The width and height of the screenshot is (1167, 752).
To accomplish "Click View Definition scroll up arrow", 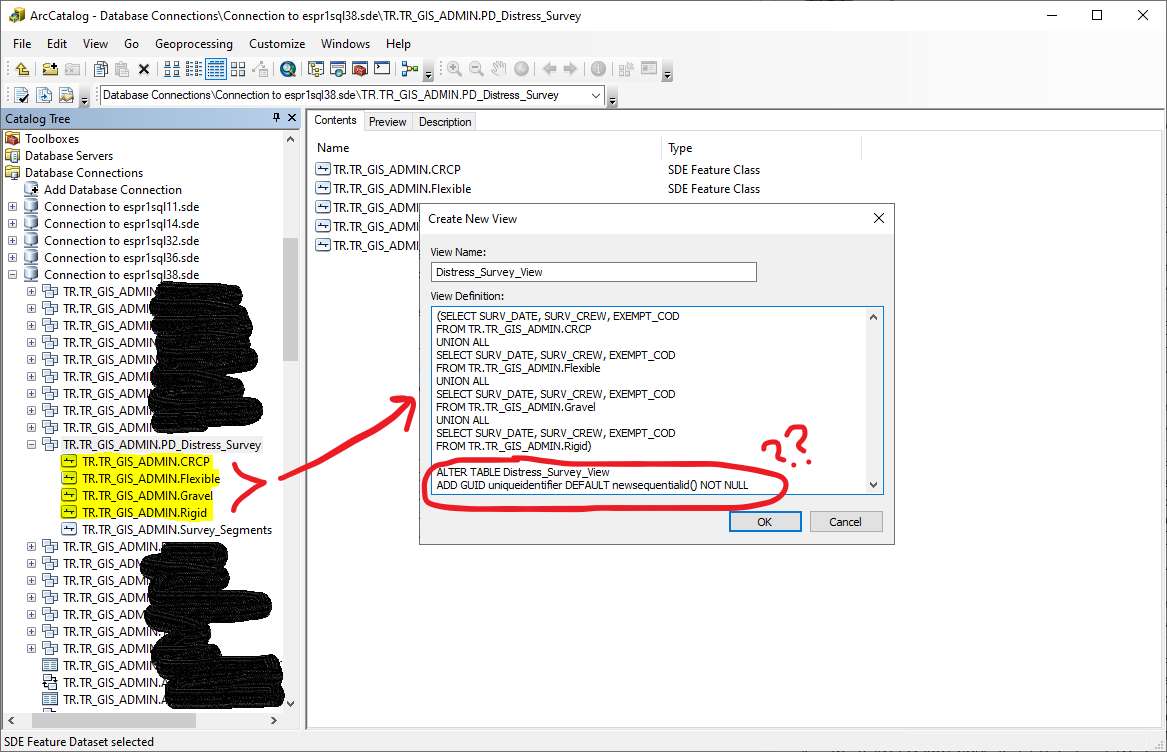I will tap(874, 316).
